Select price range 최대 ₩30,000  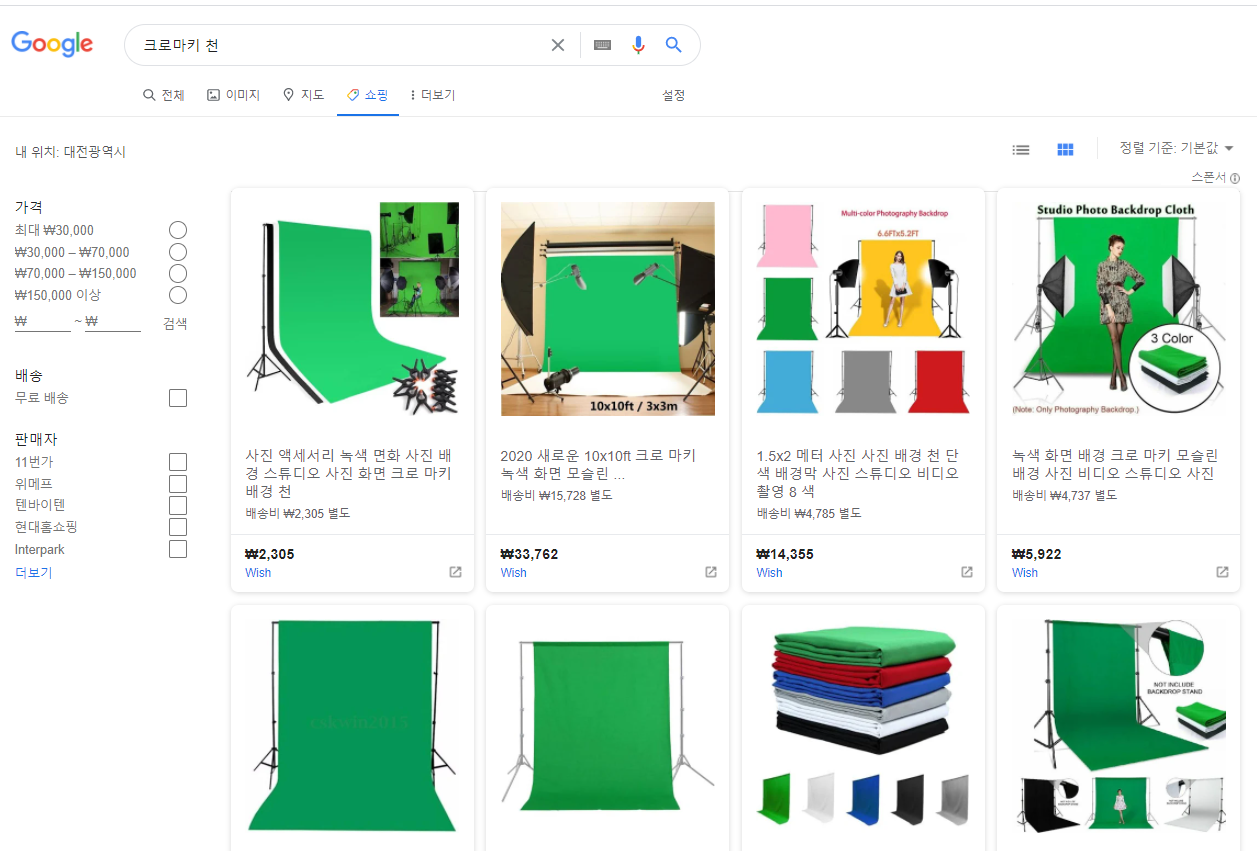point(178,230)
